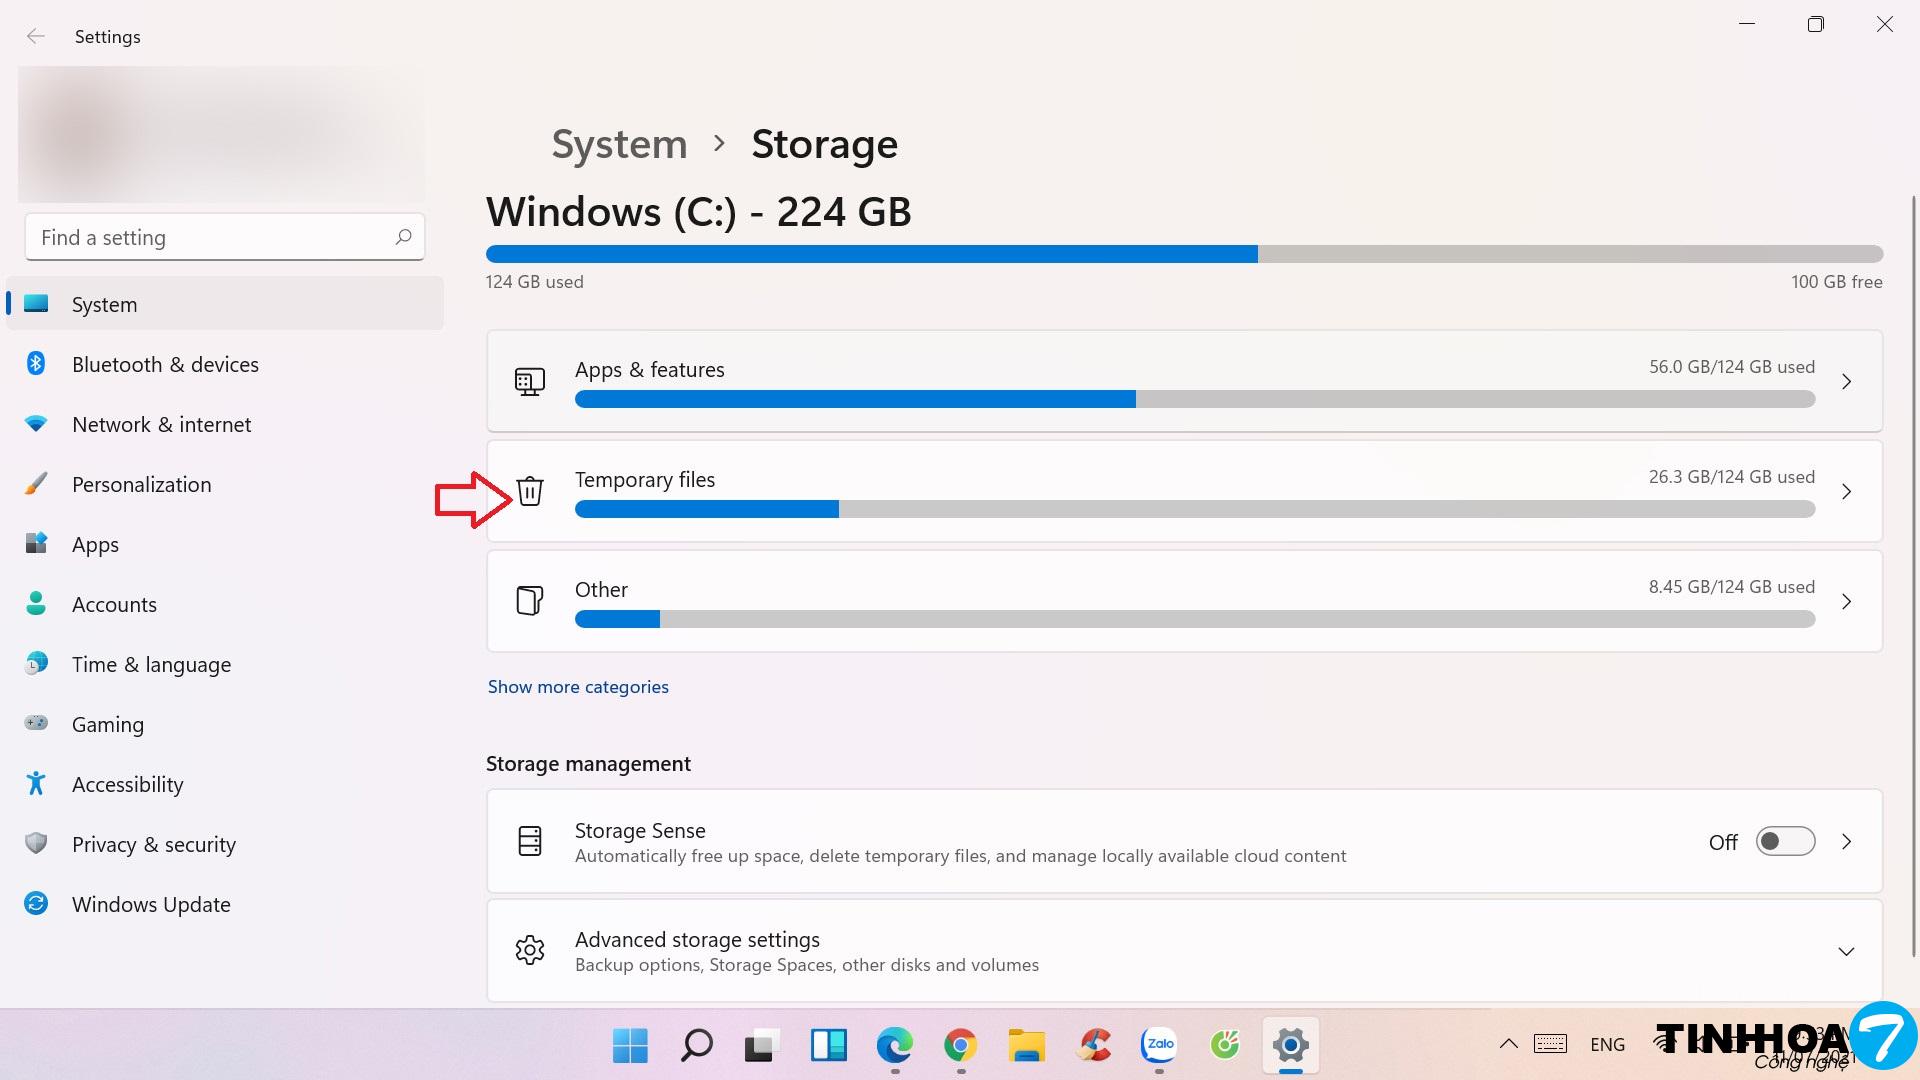The width and height of the screenshot is (1920, 1080).
Task: Click the Storage Sense drive icon
Action: tap(529, 841)
